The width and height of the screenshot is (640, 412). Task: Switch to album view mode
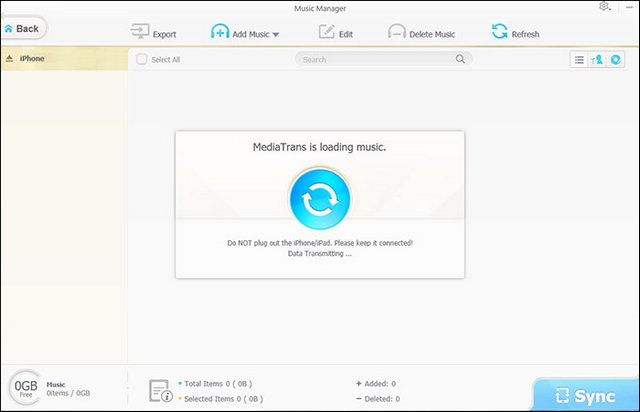[x=616, y=60]
